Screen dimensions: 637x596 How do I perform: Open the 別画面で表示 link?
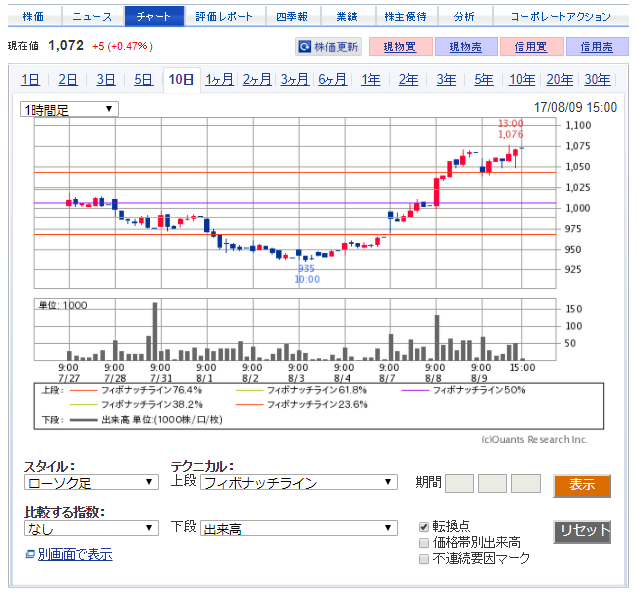pos(75,554)
